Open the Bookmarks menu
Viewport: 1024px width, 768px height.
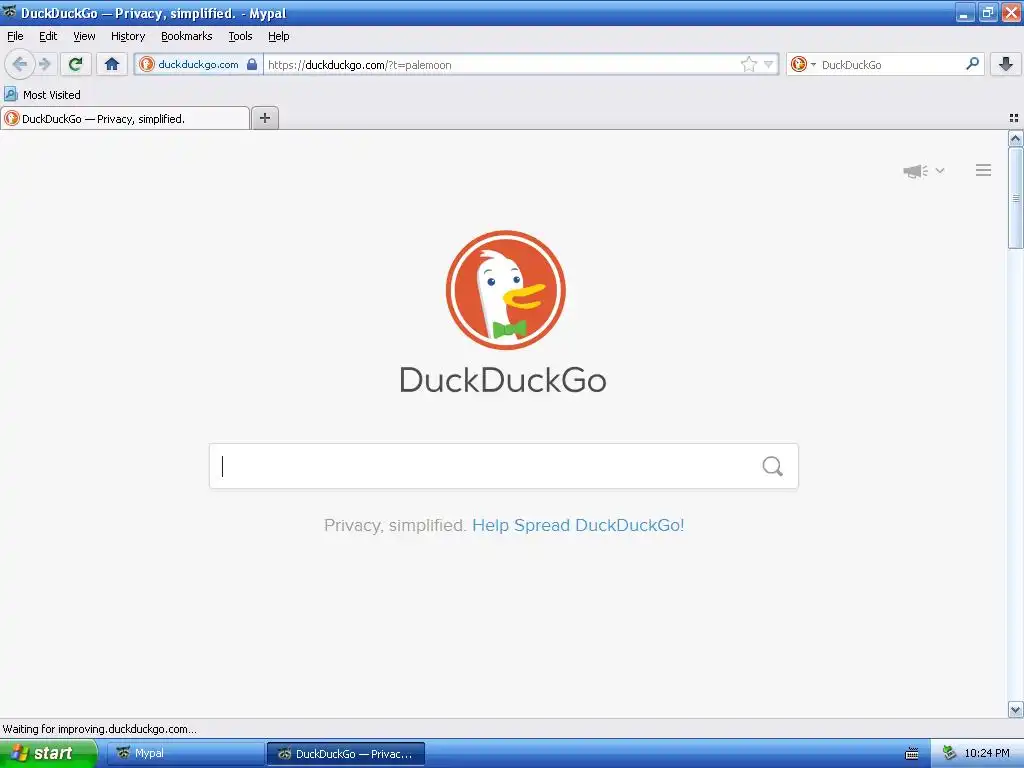click(187, 36)
